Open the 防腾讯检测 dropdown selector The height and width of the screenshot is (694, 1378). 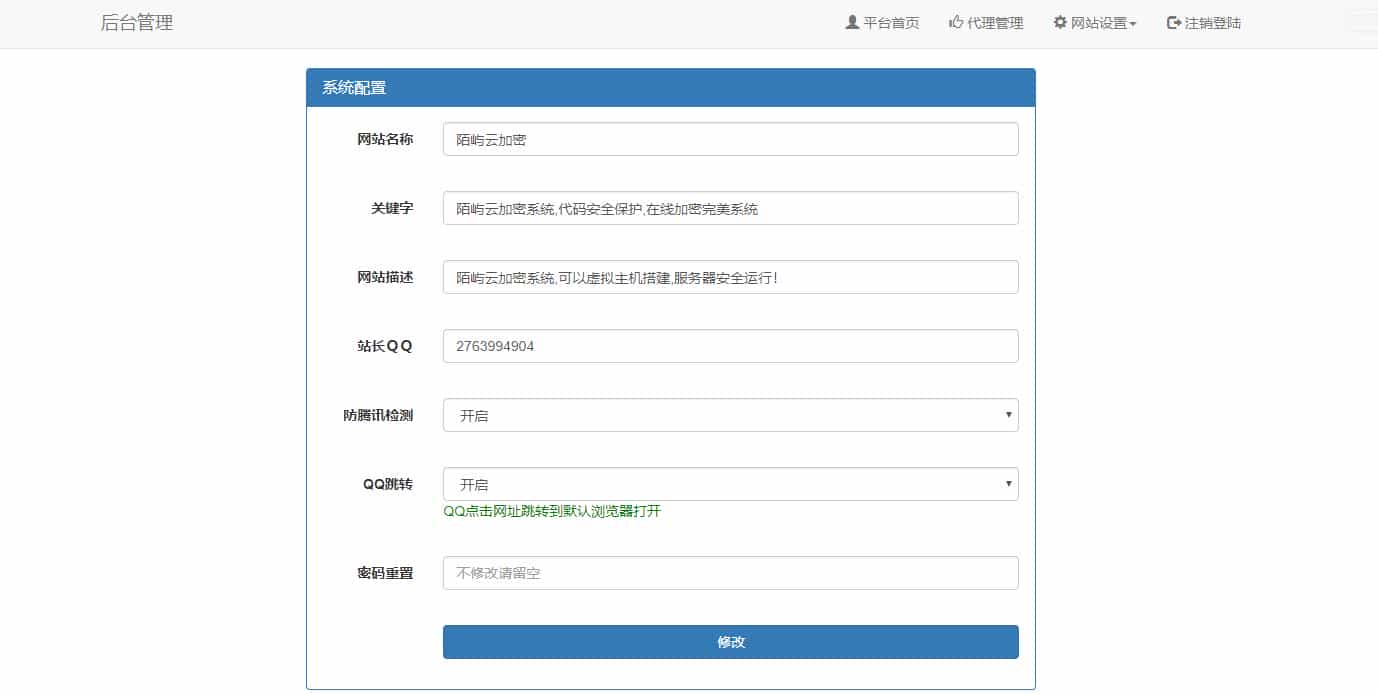pos(730,414)
